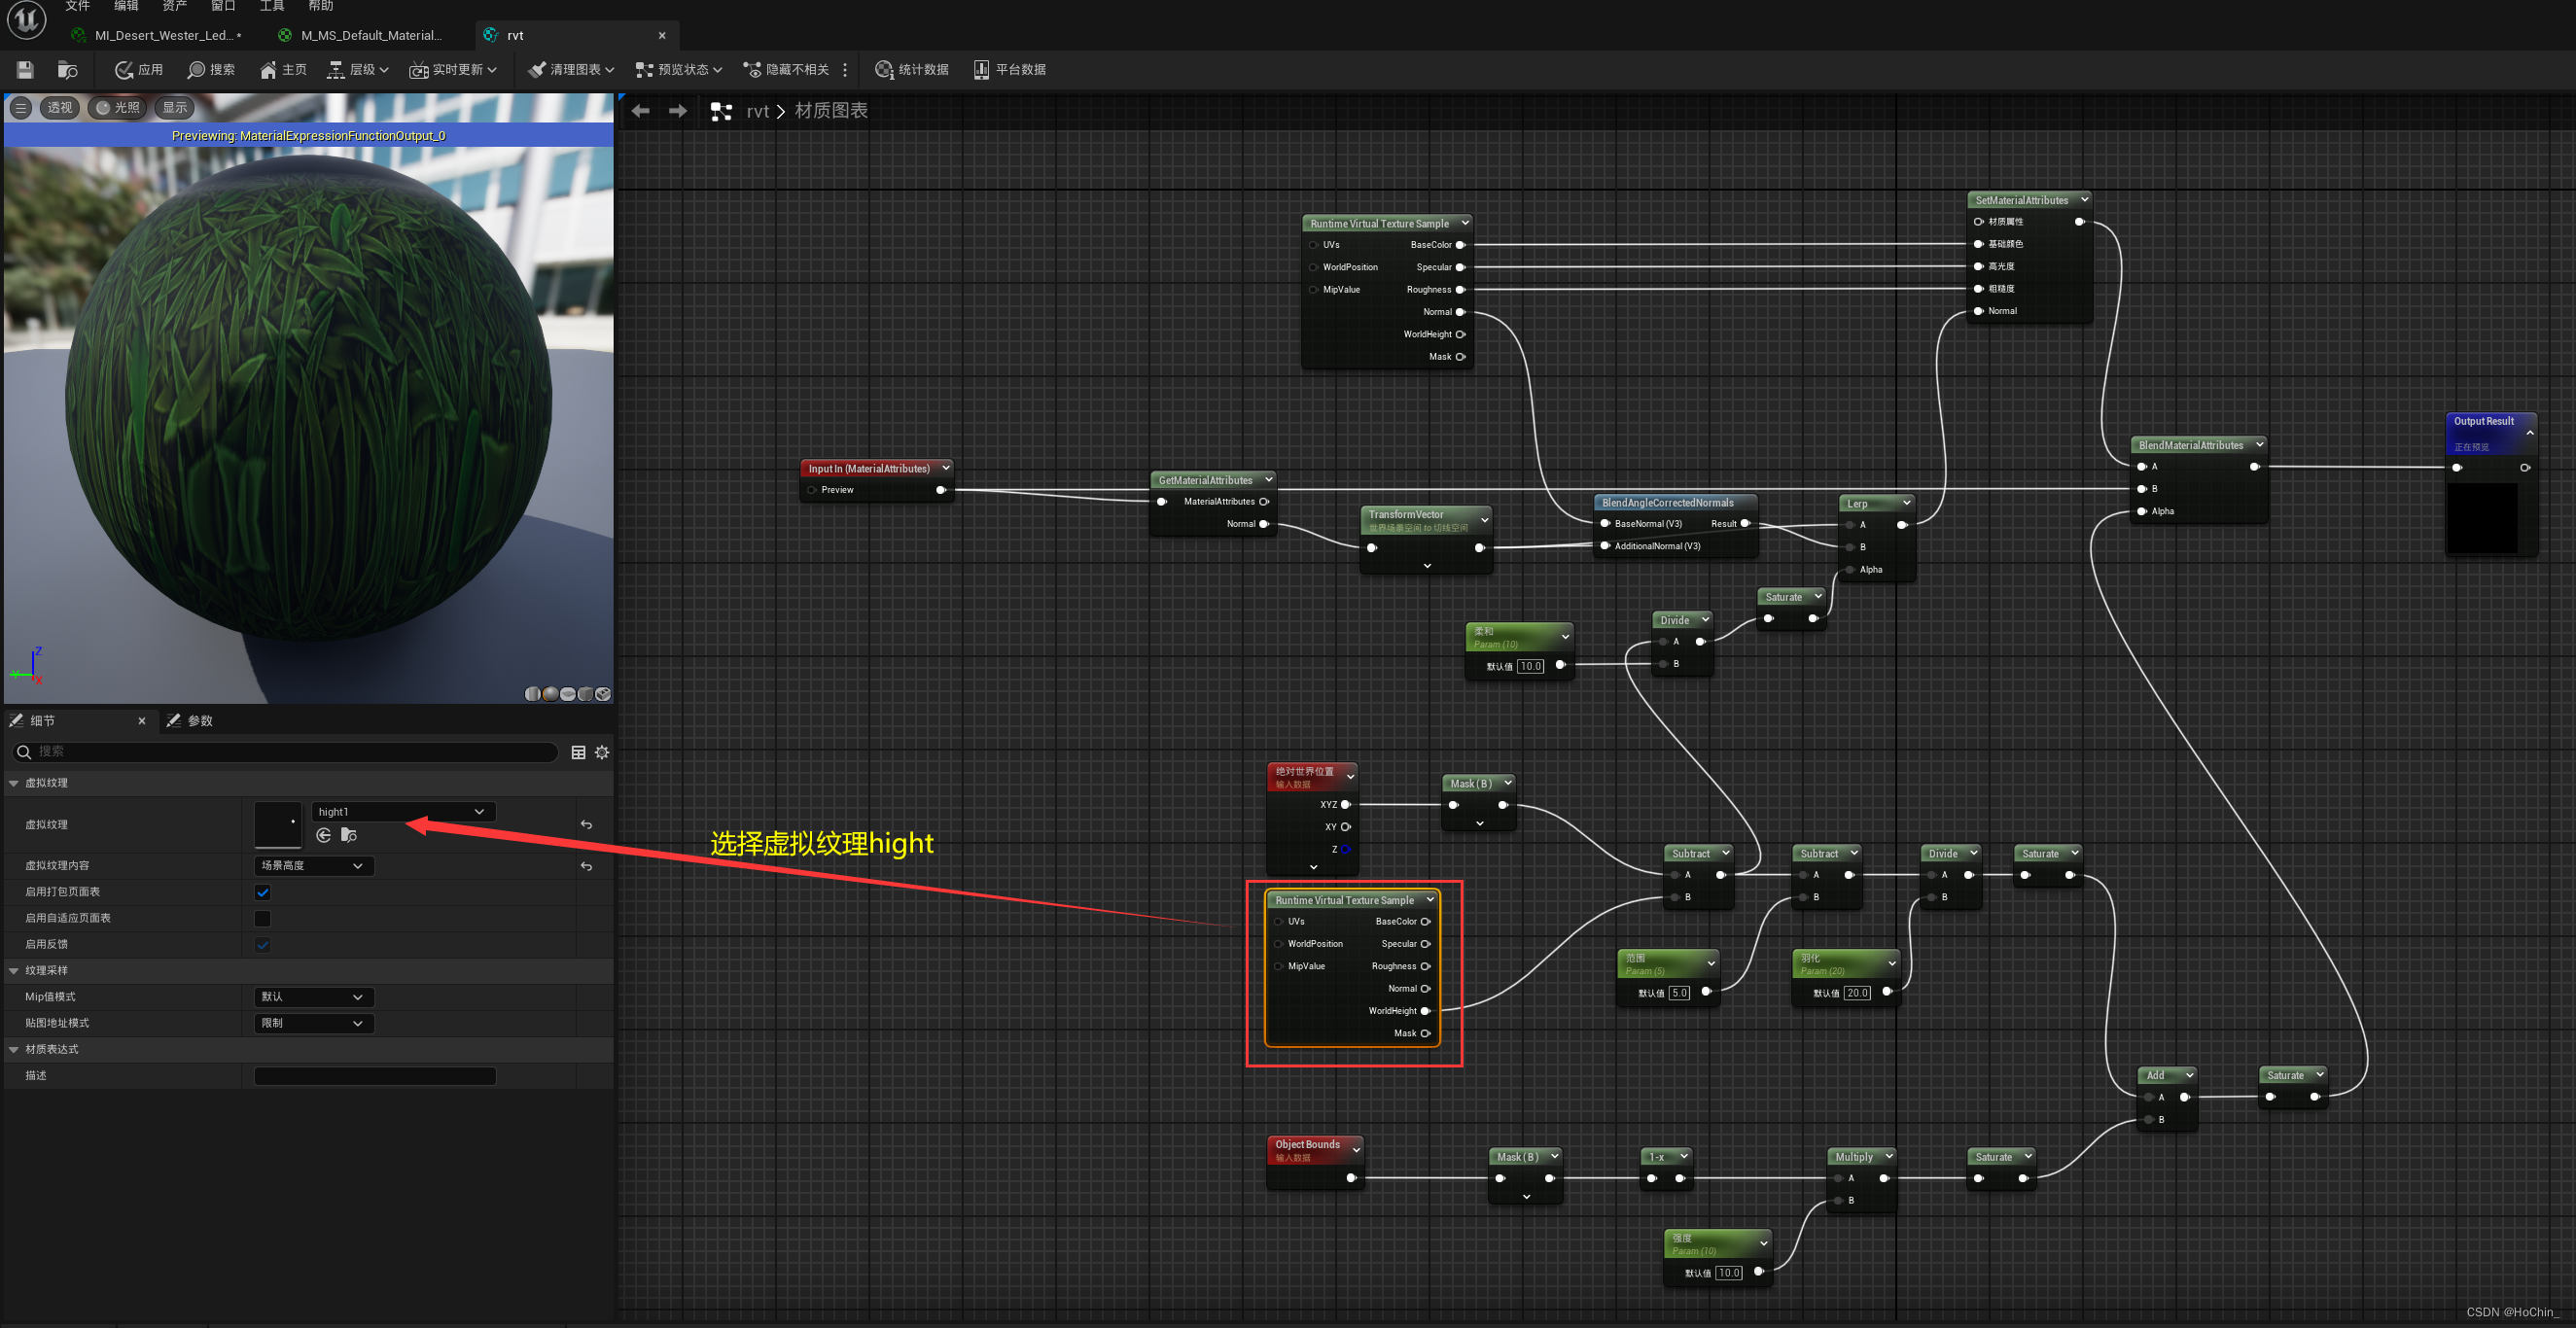Reset virtual texture to default arrow
The image size is (2576, 1328).
586,824
